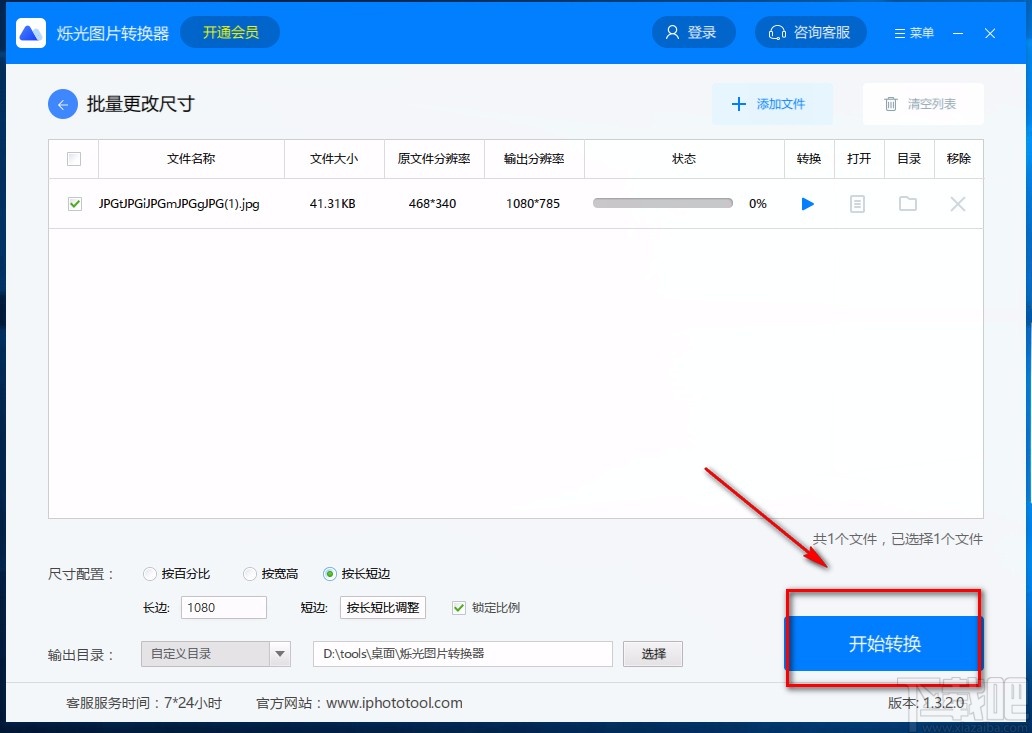Click the blue play icon to convert the file
Viewport: 1032px width, 733px height.
[x=807, y=203]
